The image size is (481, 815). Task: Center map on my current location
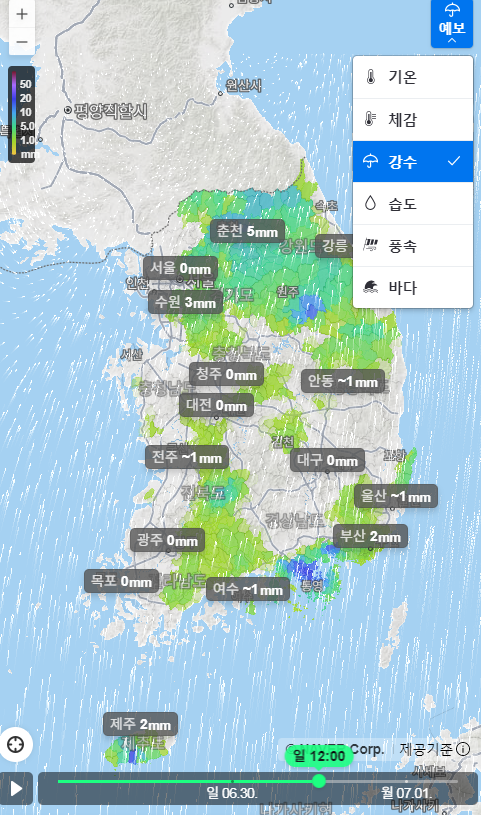coord(16,744)
